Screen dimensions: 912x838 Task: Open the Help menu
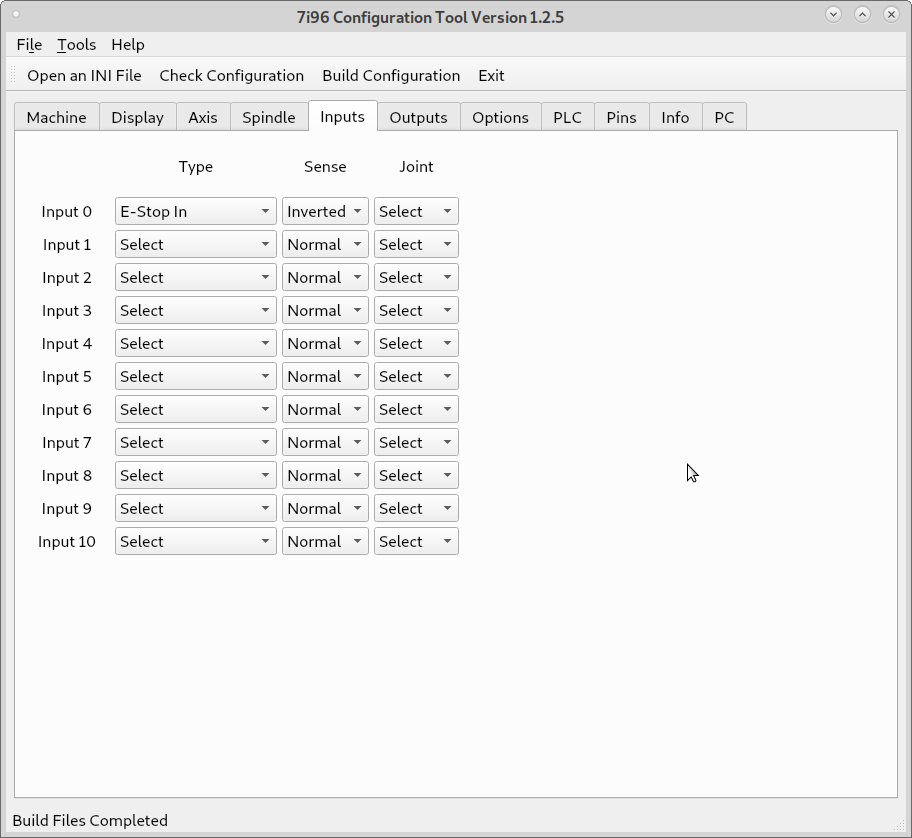tap(128, 45)
